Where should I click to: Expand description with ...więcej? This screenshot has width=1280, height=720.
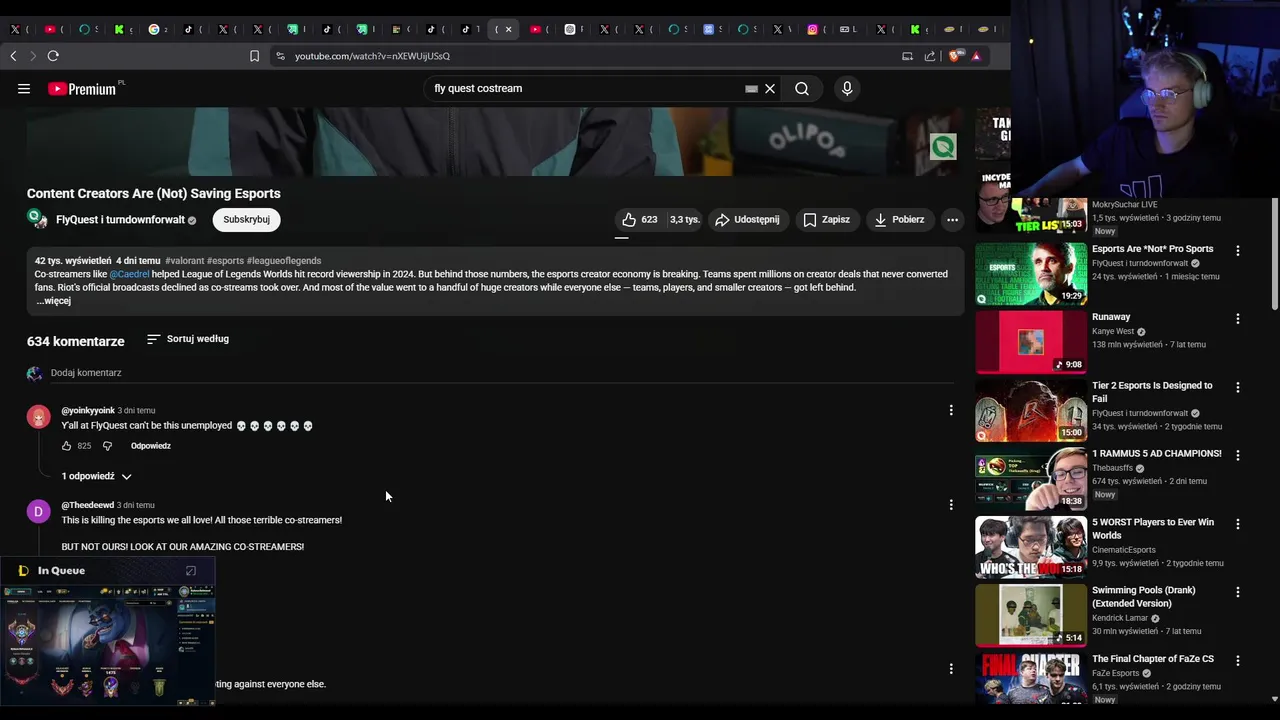click(x=53, y=301)
